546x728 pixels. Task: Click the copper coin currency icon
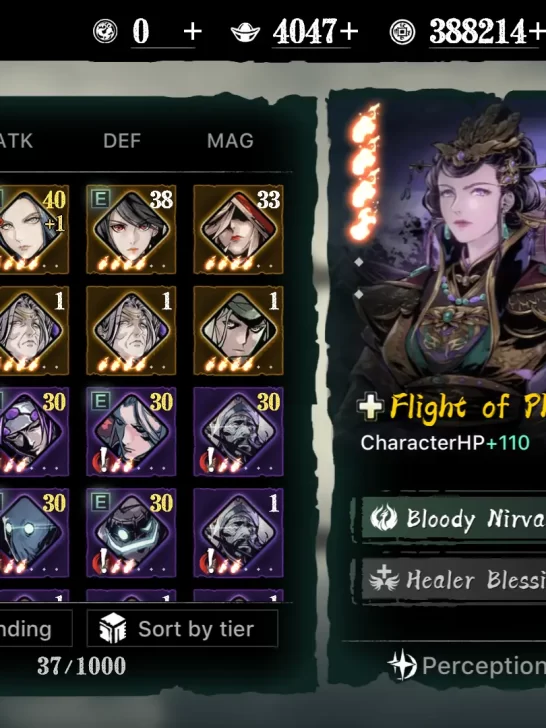402,32
